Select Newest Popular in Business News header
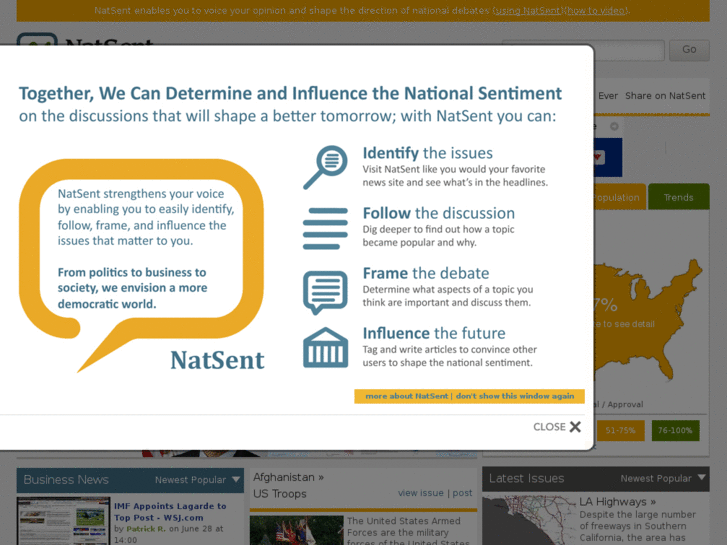 point(190,480)
